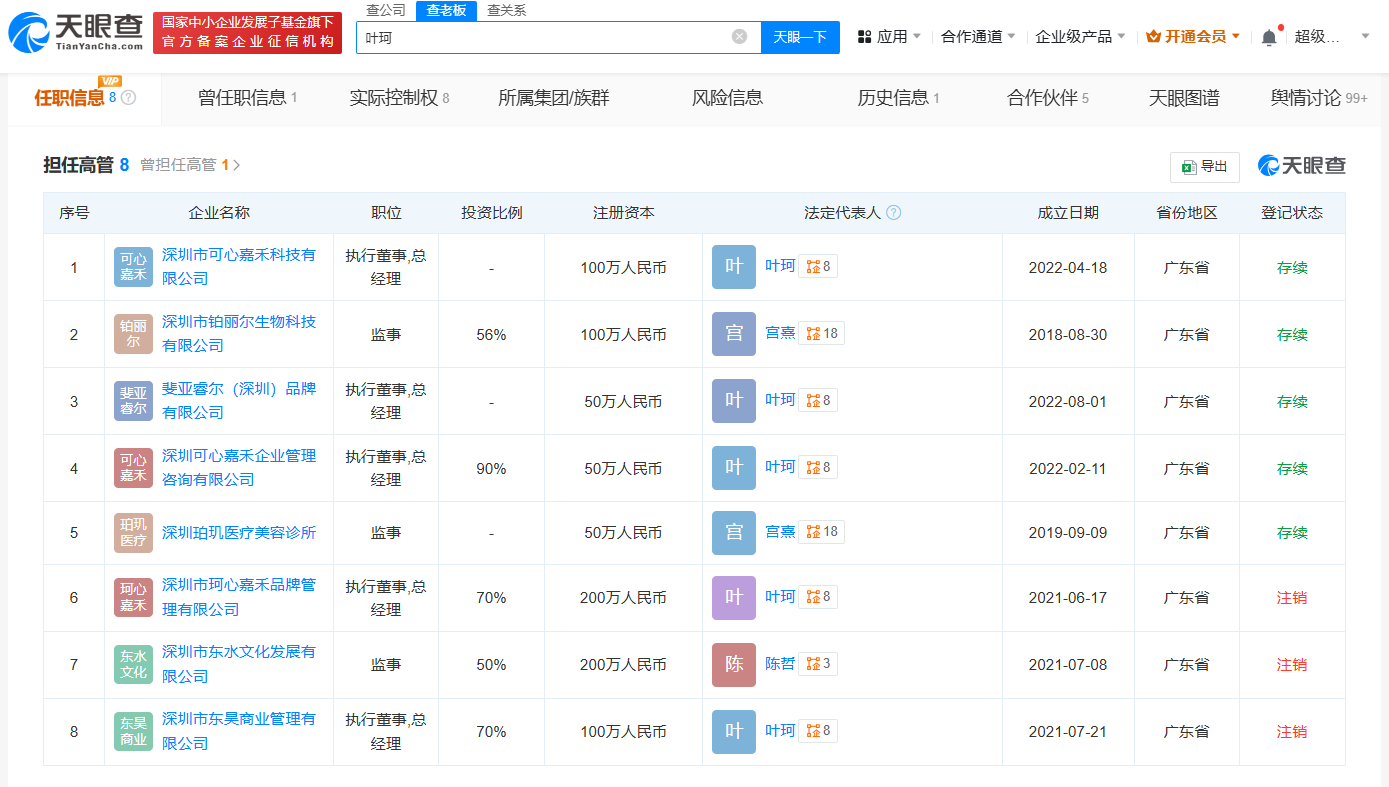Clear the search box with the X icon
The width and height of the screenshot is (1389, 787).
point(739,37)
